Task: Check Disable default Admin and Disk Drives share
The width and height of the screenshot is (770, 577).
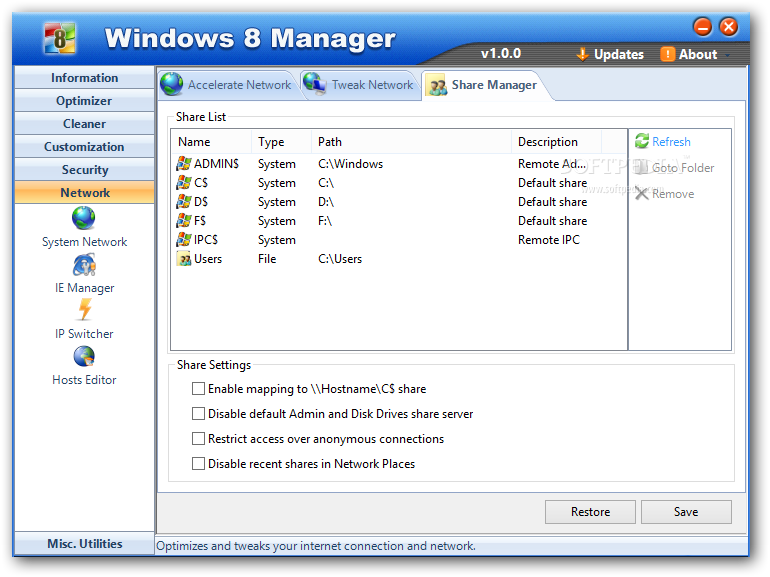Action: (x=198, y=413)
